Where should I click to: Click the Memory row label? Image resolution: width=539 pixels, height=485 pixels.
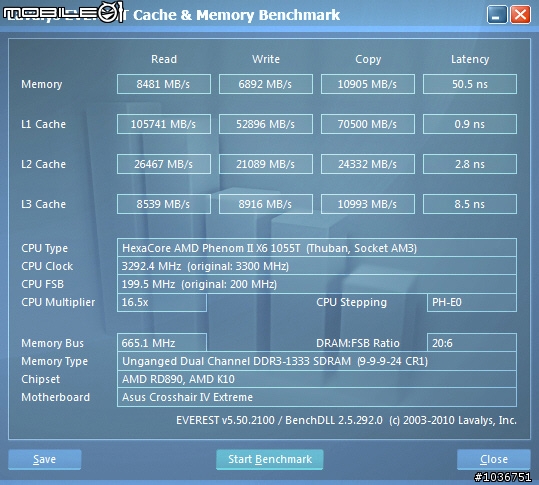[x=42, y=84]
